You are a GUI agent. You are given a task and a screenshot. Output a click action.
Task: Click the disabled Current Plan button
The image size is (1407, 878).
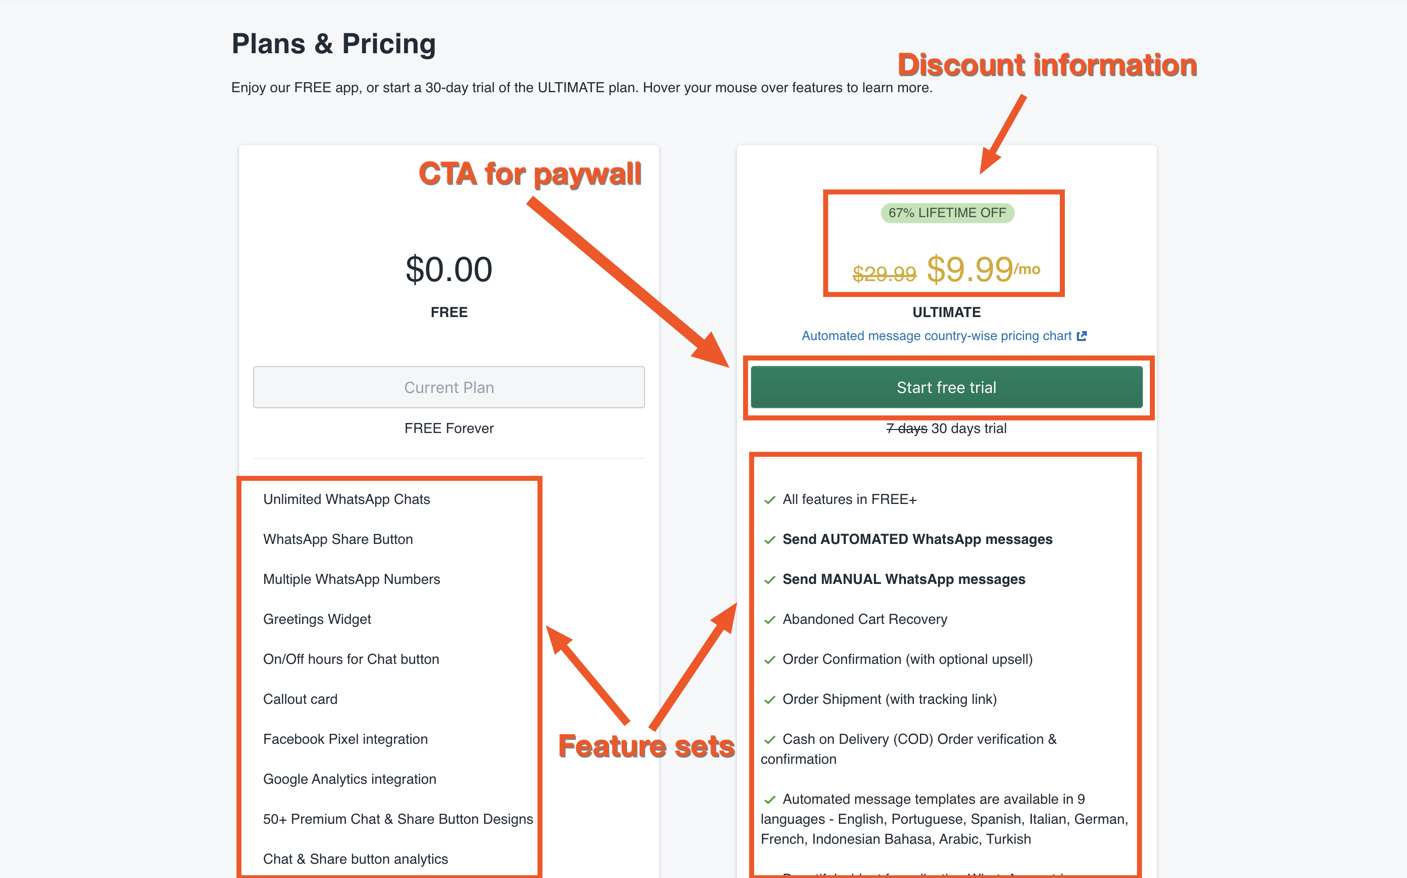click(x=448, y=387)
